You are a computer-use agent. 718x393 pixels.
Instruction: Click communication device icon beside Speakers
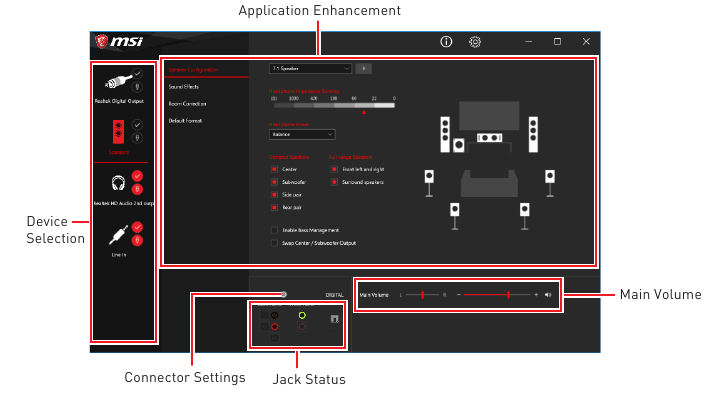137,138
